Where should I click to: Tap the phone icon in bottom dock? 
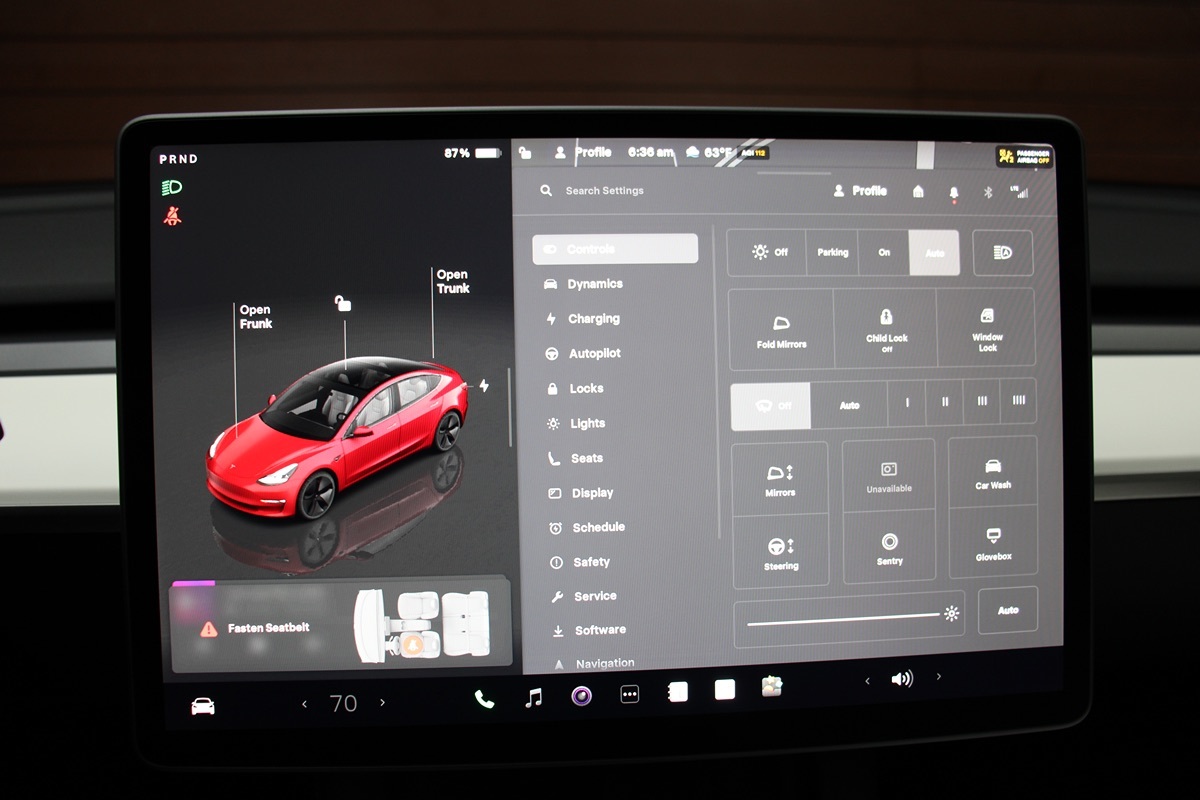(484, 699)
